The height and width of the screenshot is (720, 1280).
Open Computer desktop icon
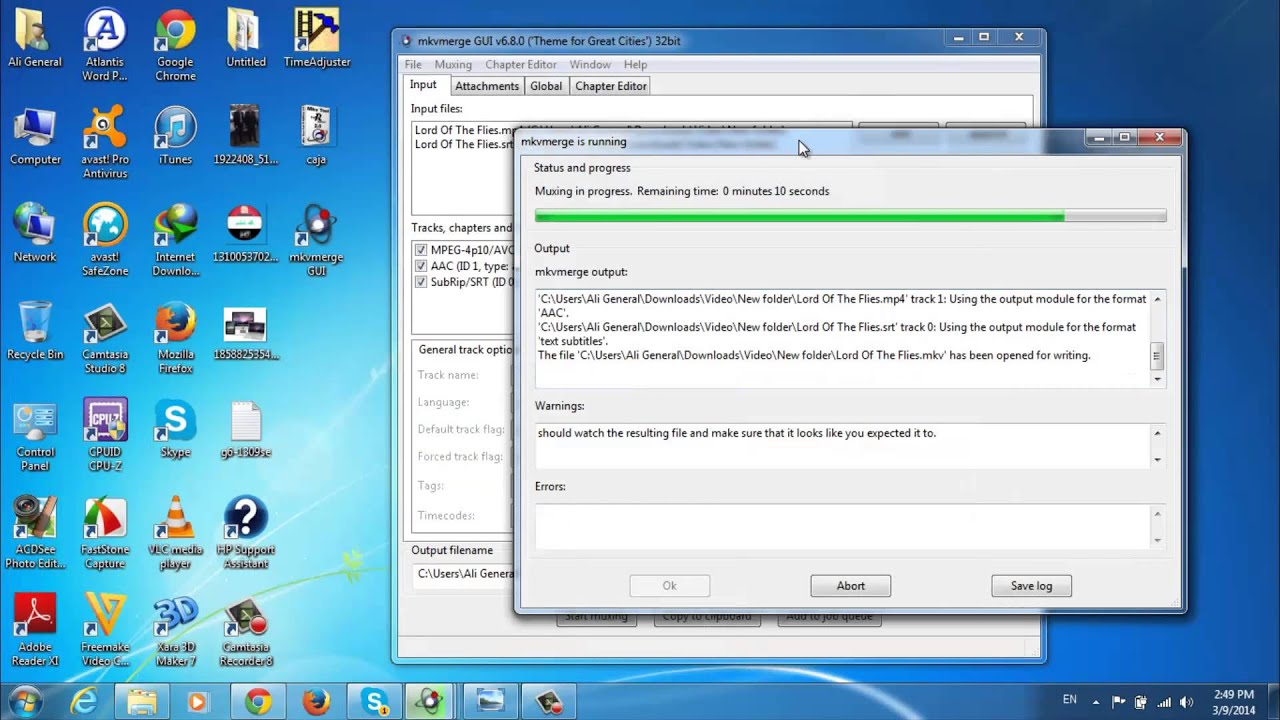coord(35,136)
